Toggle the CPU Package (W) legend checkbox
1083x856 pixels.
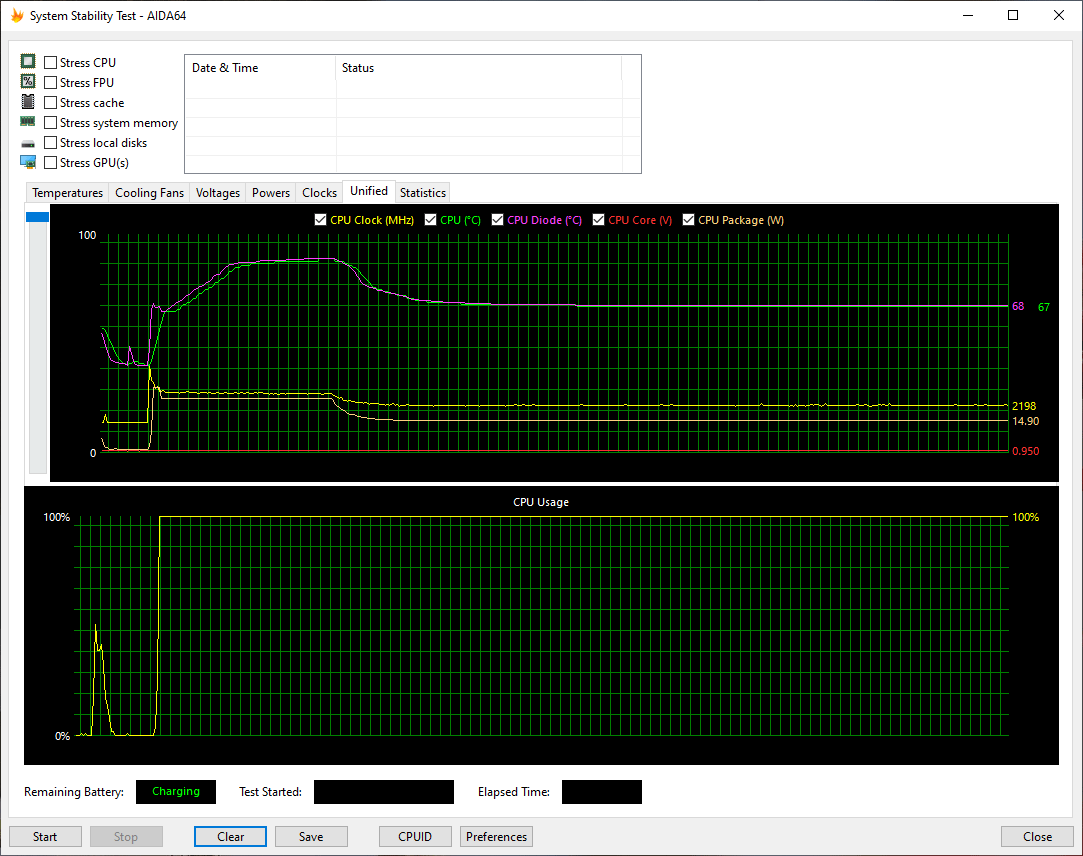688,220
